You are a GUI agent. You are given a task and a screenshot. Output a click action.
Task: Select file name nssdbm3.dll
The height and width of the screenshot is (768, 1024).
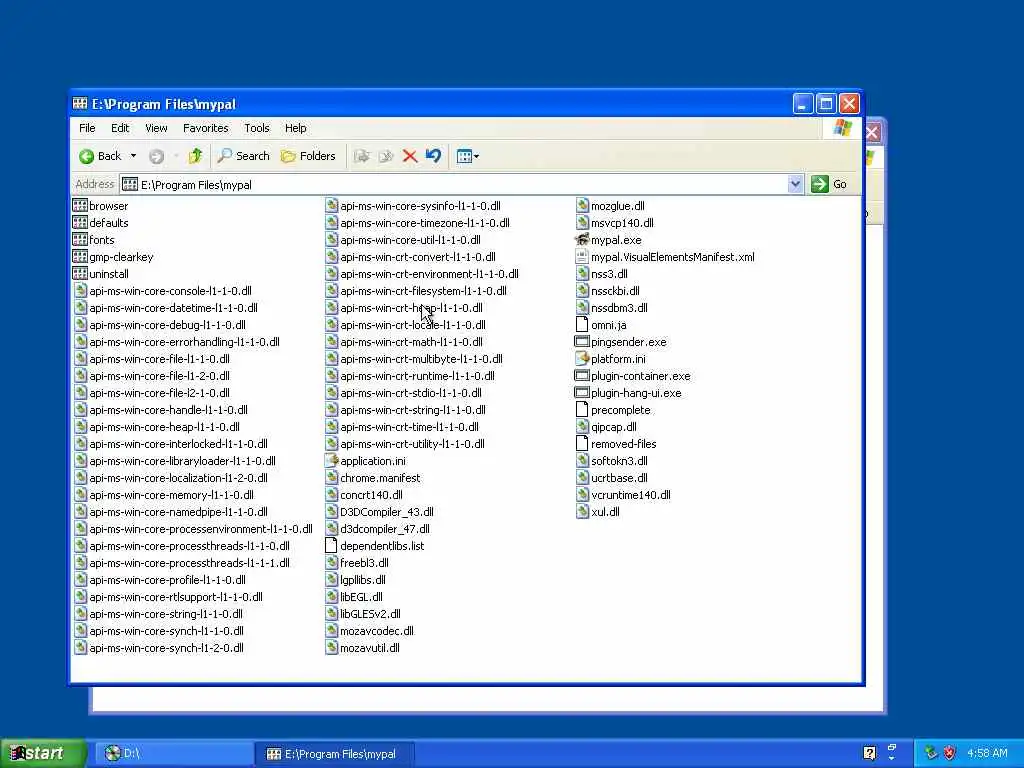619,308
